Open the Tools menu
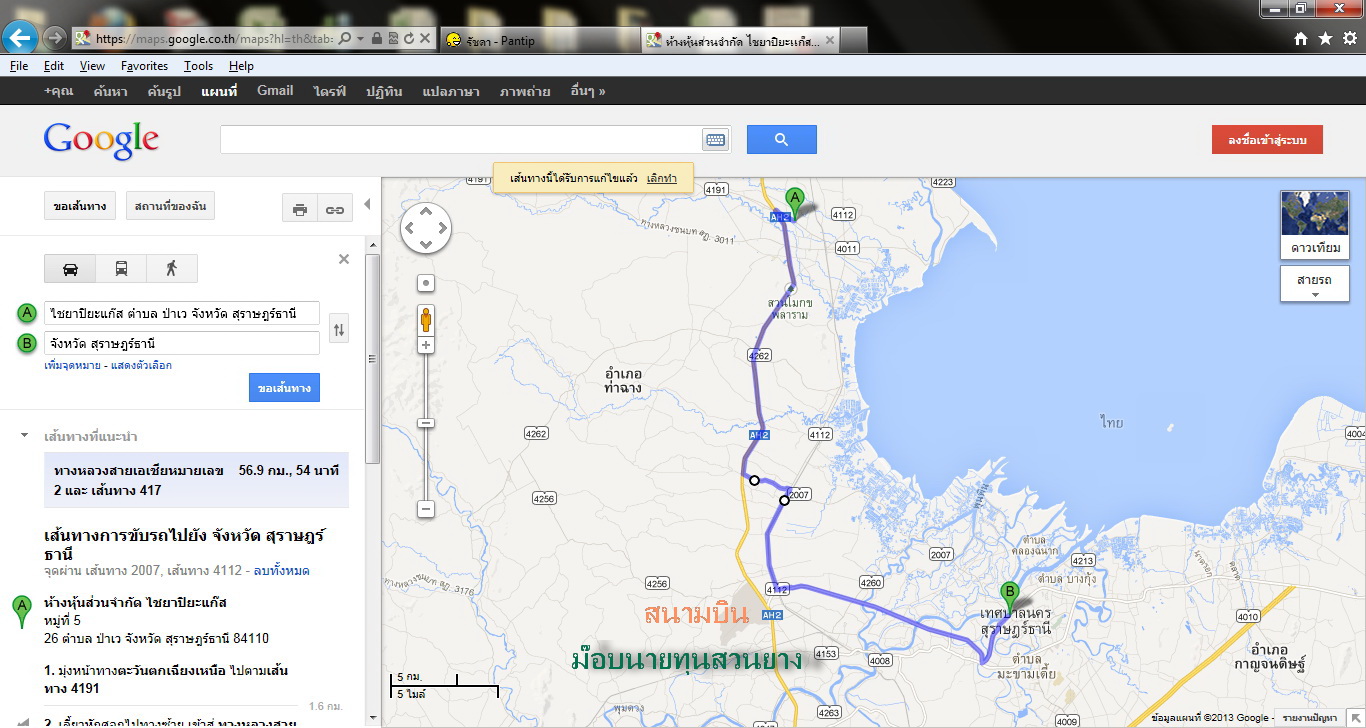This screenshot has height=728, width=1366. (x=198, y=66)
